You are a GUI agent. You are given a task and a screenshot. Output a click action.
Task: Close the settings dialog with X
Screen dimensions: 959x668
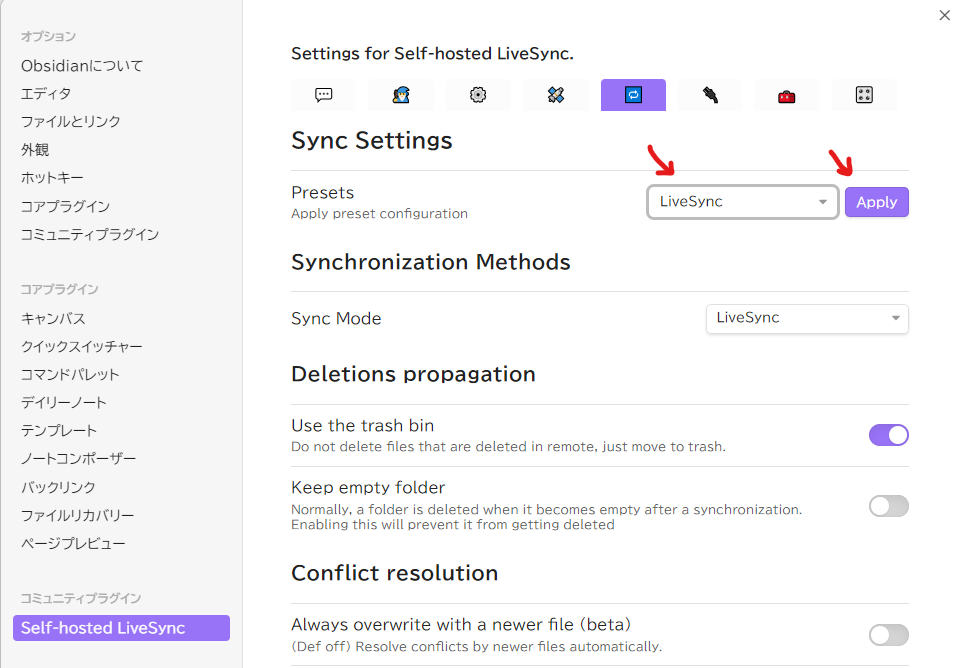click(944, 15)
